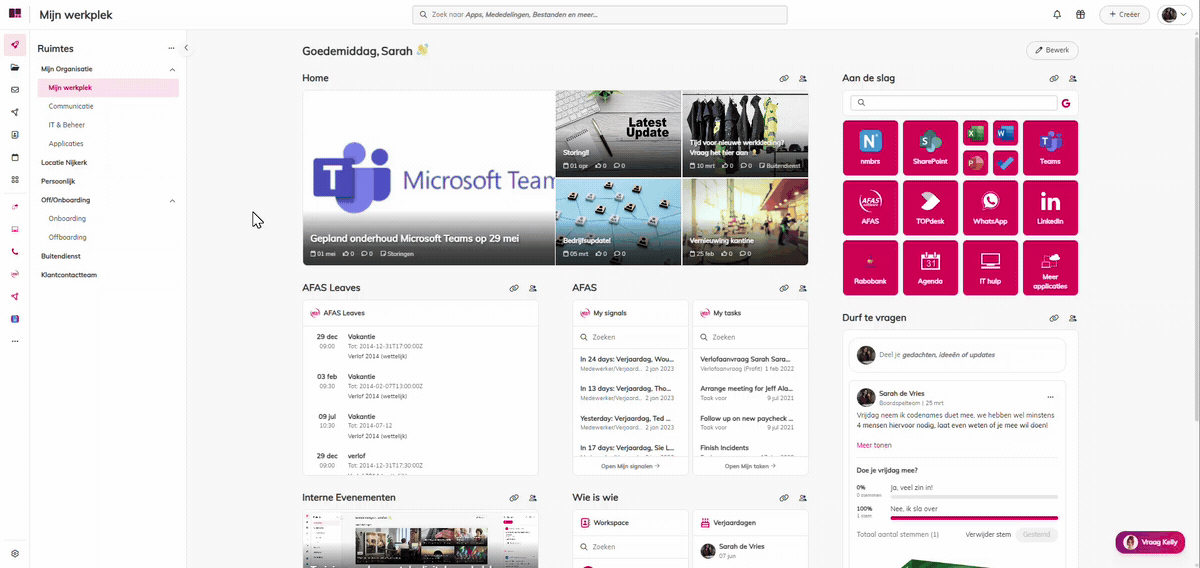Copy link icon of Durf te vragen widget
Viewport: 1200px width, 568px height.
pos(1054,318)
